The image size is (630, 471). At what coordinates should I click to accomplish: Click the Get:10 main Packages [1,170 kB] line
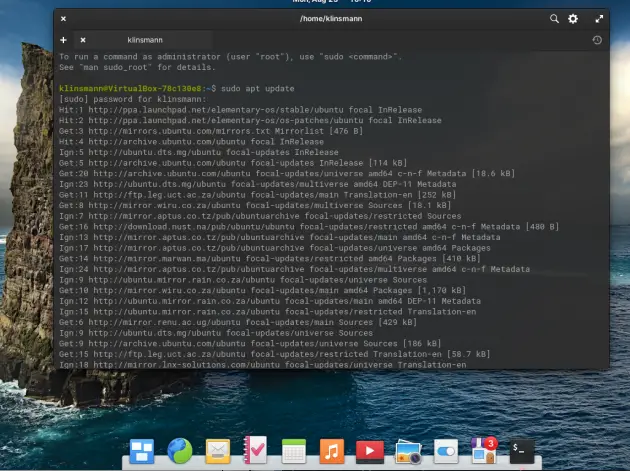pos(262,291)
